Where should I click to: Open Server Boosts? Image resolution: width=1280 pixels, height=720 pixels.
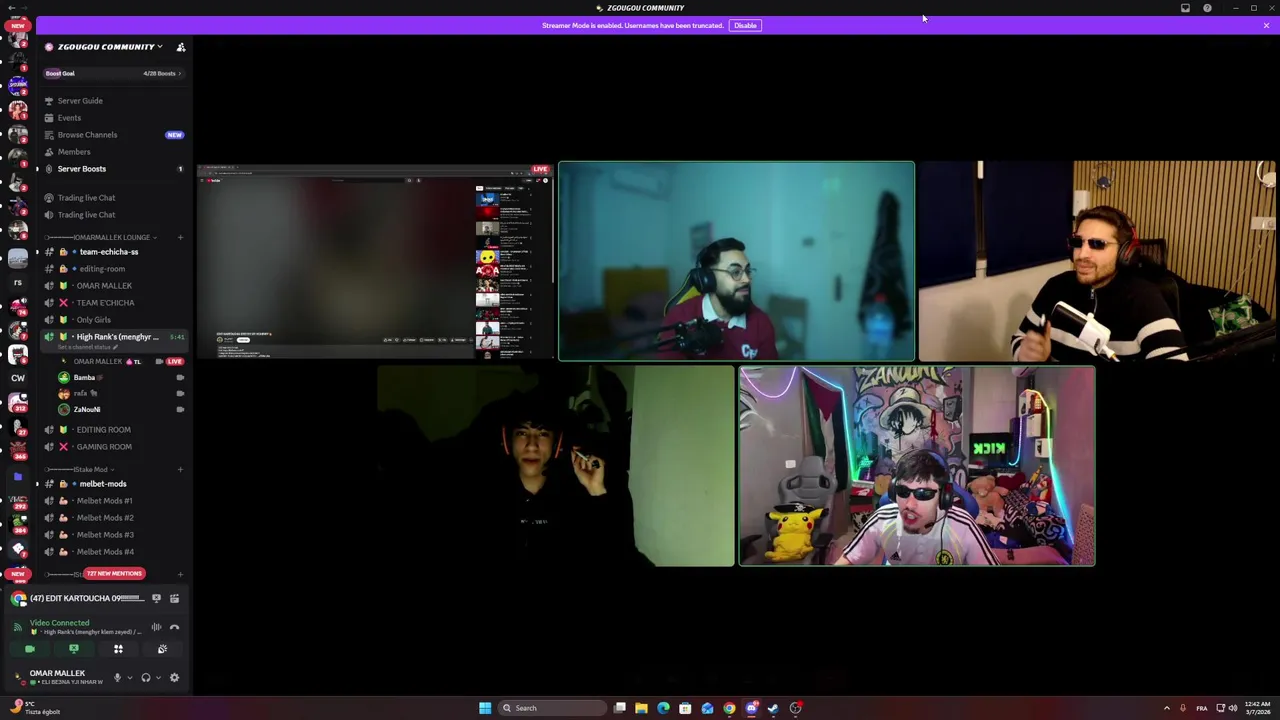point(81,169)
